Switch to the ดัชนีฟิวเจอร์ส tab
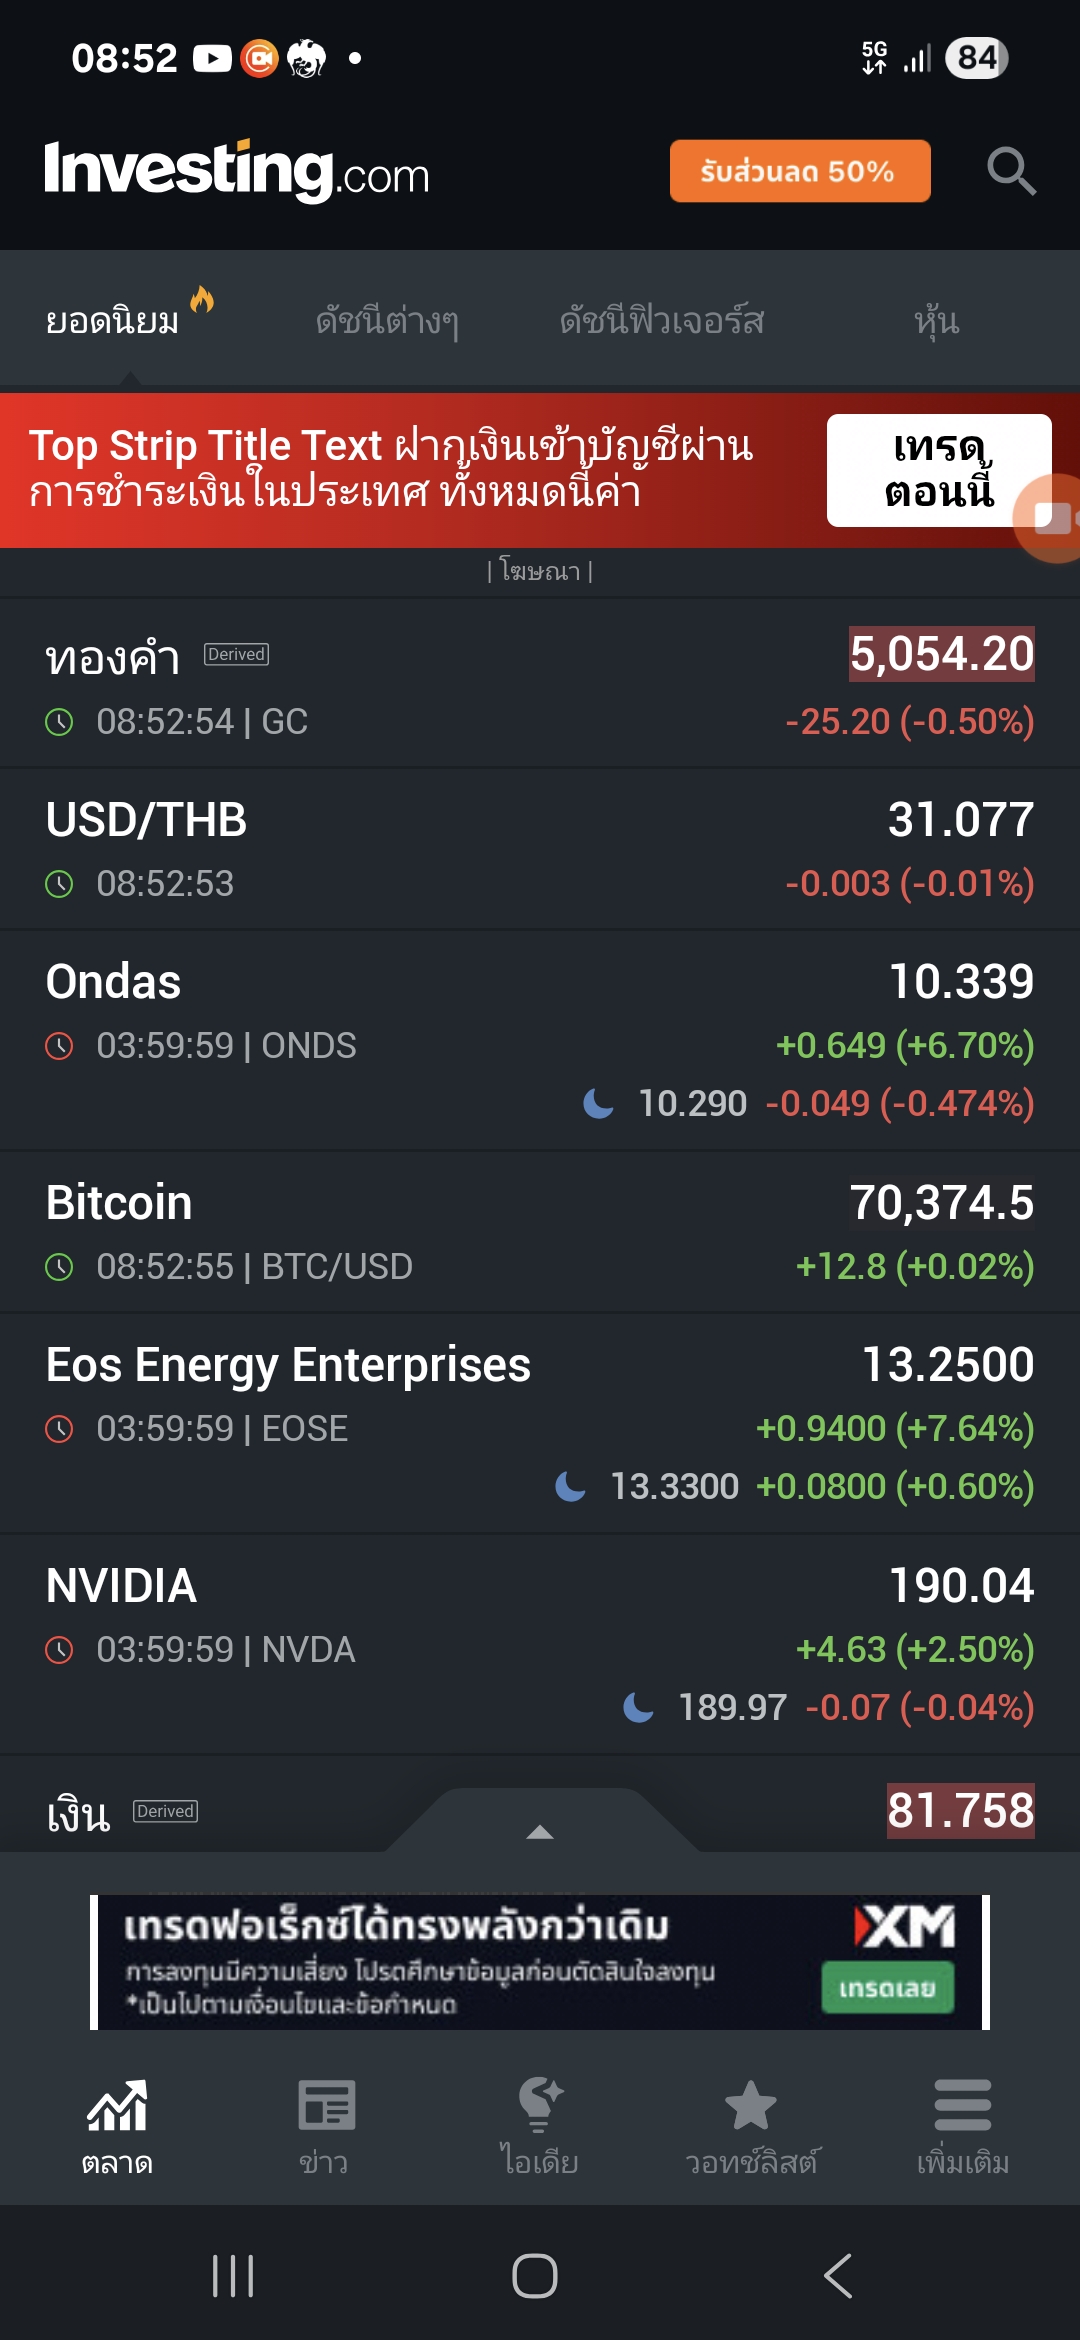Image resolution: width=1080 pixels, height=2340 pixels. 662,321
